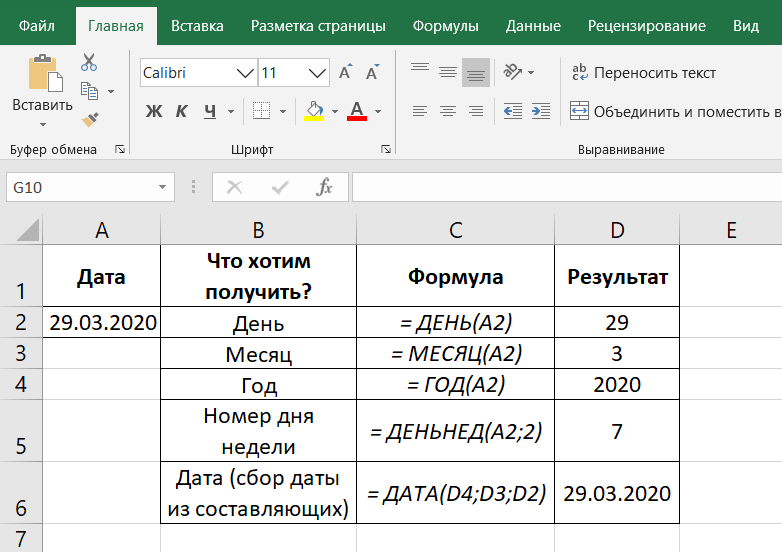Image resolution: width=782 pixels, height=552 pixels.
Task: Align text to the bottom of the cell
Action: (x=476, y=73)
